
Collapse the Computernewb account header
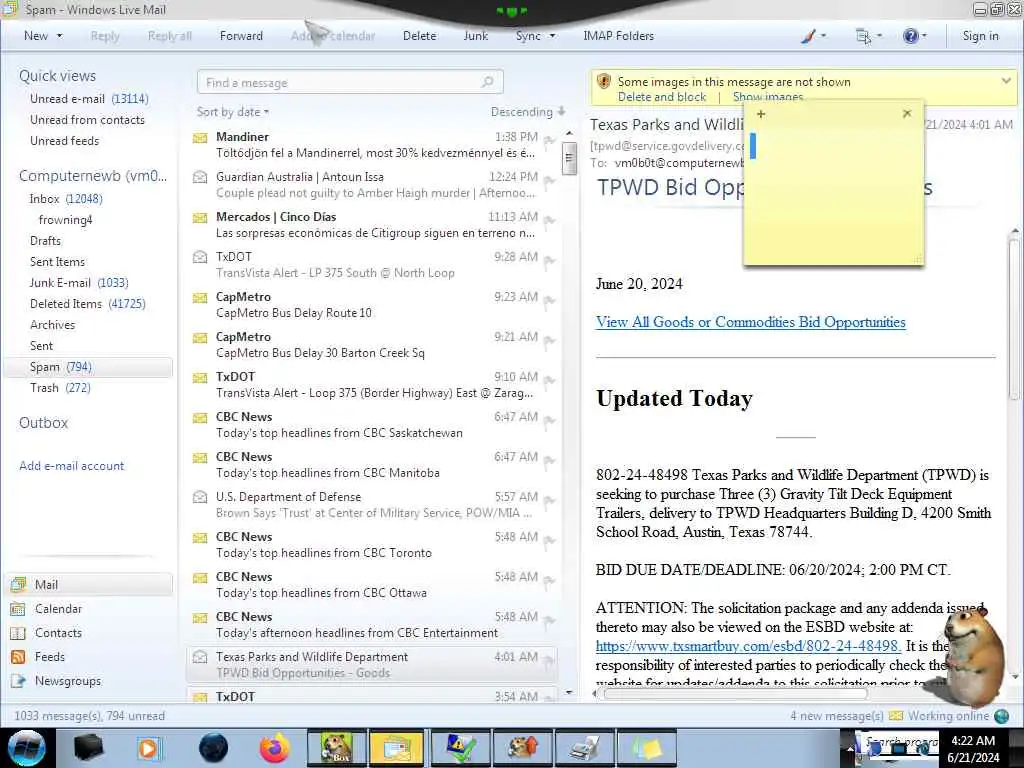pyautogui.click(x=93, y=176)
